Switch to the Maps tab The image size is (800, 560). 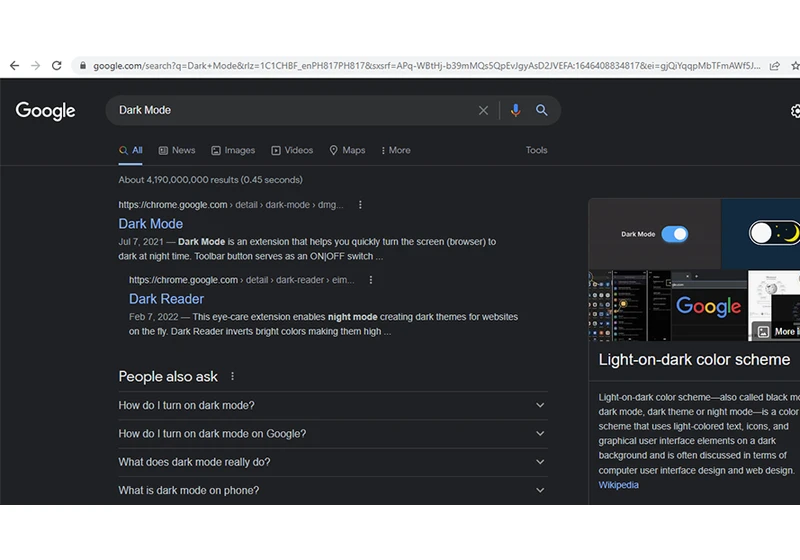[x=347, y=150]
